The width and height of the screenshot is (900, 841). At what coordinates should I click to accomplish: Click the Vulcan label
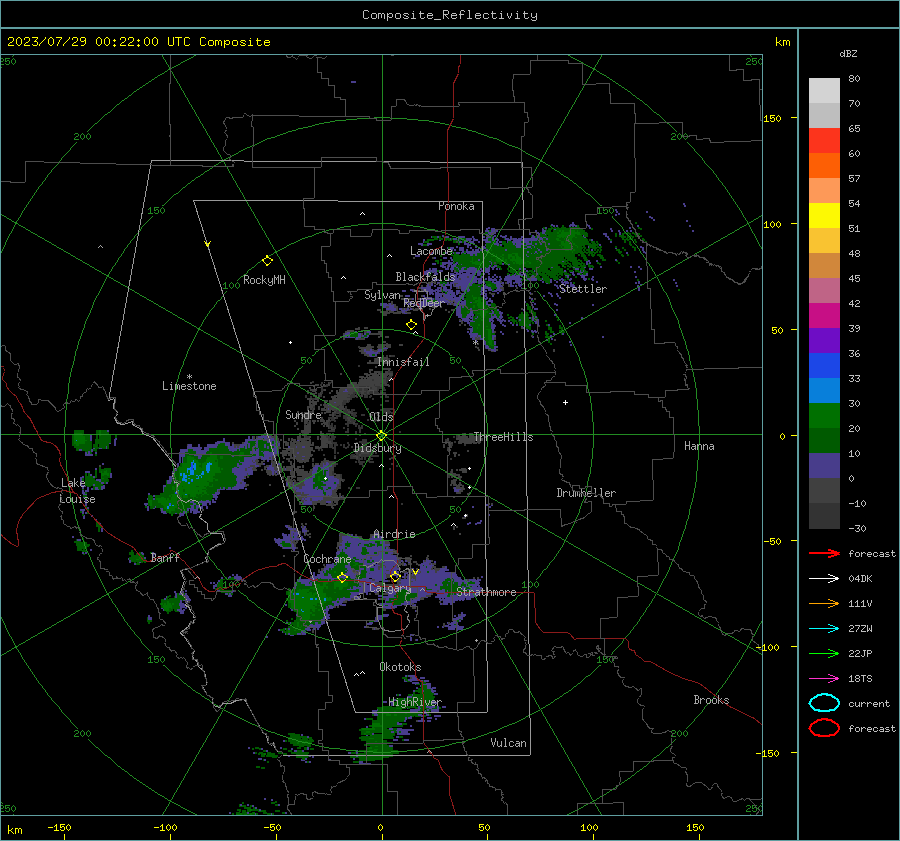tap(508, 743)
